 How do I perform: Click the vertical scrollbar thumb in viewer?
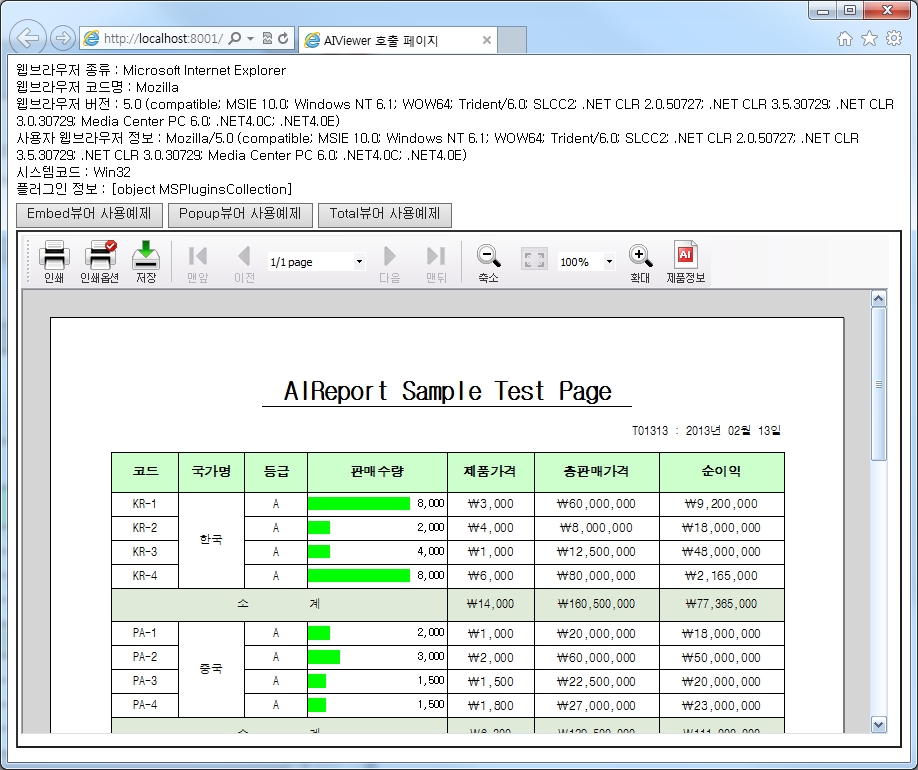pyautogui.click(x=878, y=384)
